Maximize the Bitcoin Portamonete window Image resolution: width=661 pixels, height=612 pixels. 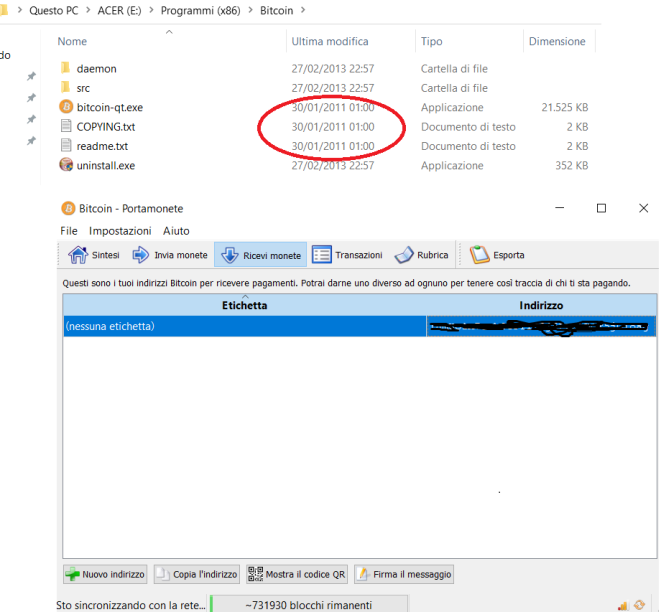pyautogui.click(x=601, y=208)
